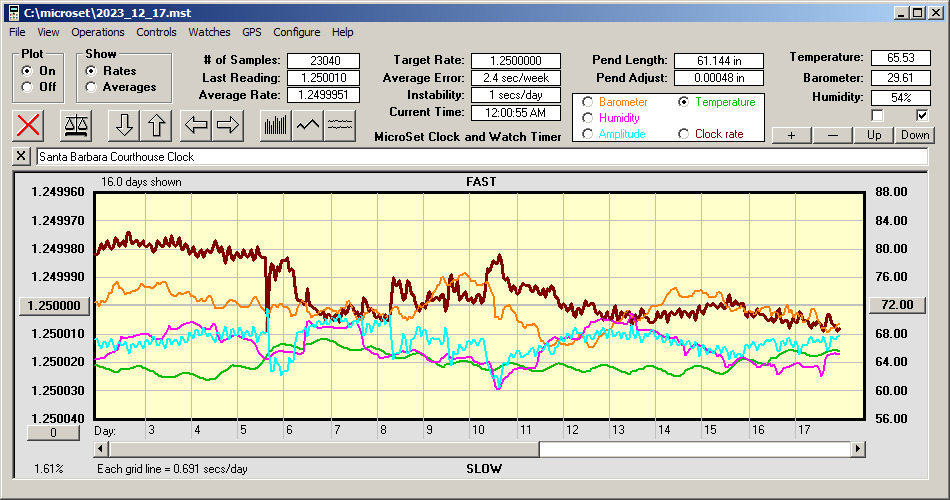The height and width of the screenshot is (500, 950).
Task: Open the Watches menu
Action: coord(209,32)
